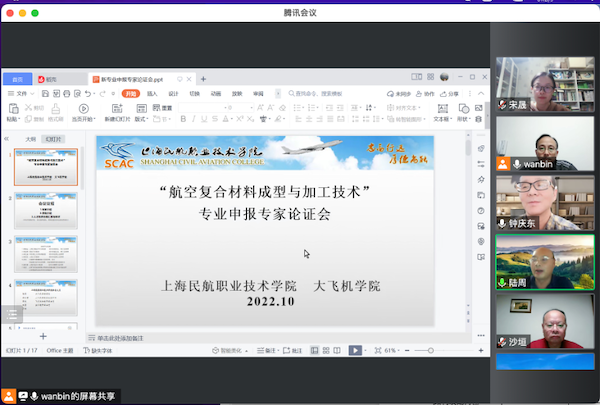Screen dimensions: 600x405
Task: Click the zoom slider handle
Action: [430, 350]
